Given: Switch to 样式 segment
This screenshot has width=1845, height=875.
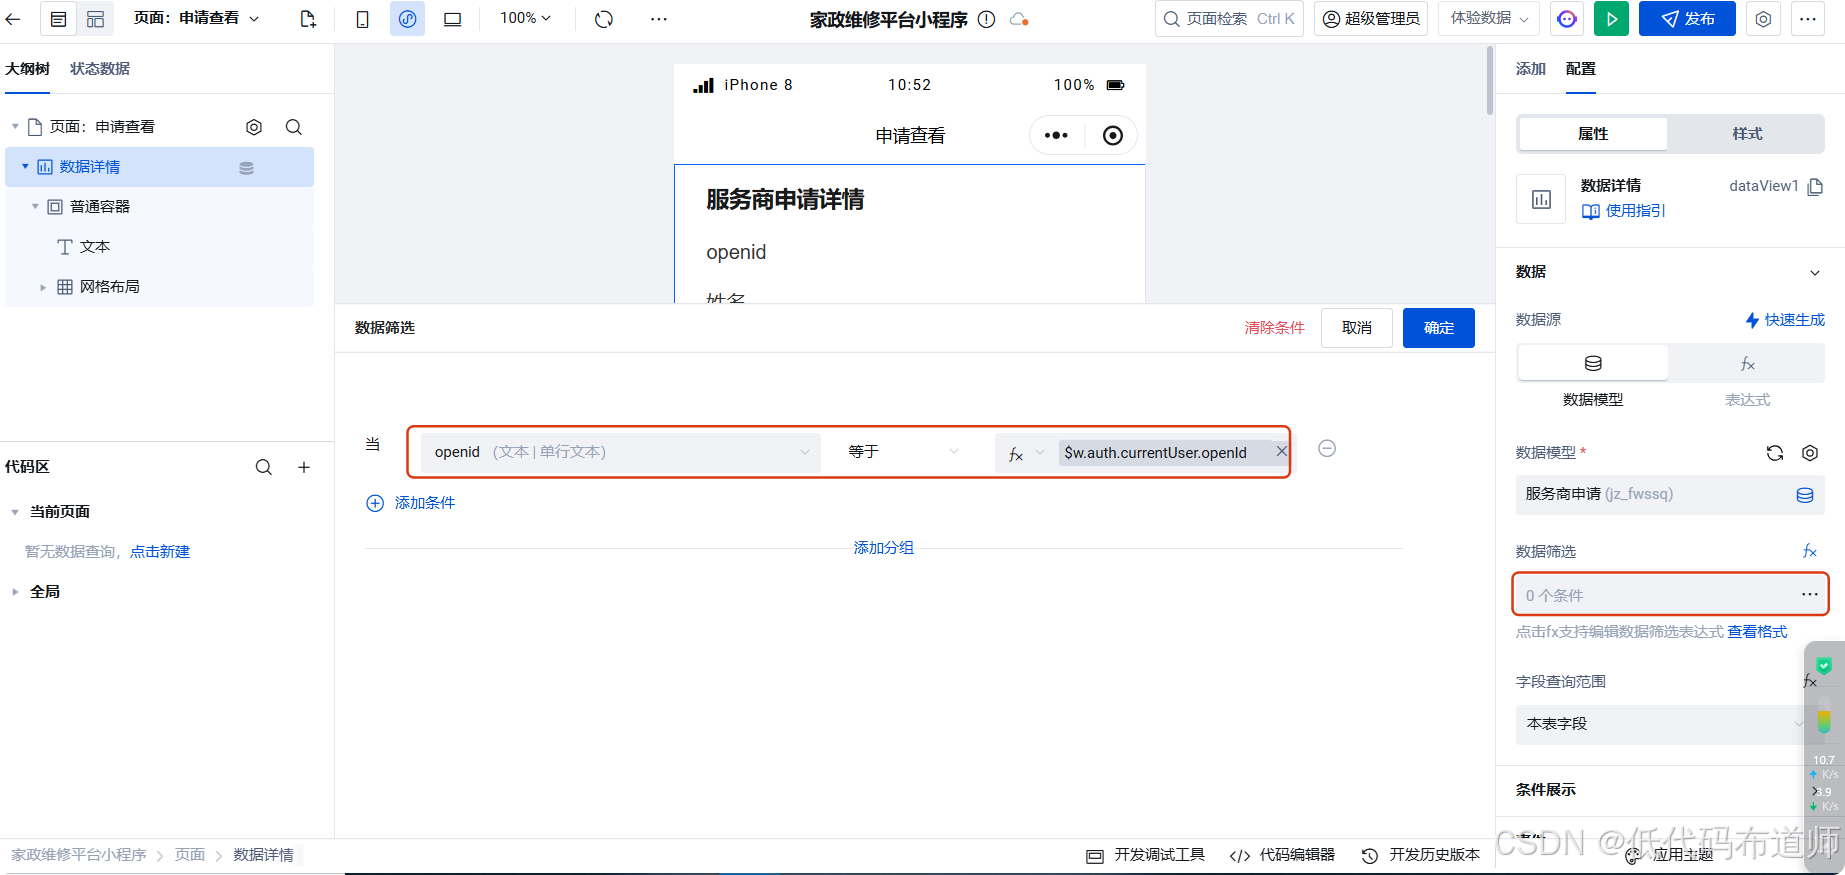Looking at the screenshot, I should (1747, 134).
